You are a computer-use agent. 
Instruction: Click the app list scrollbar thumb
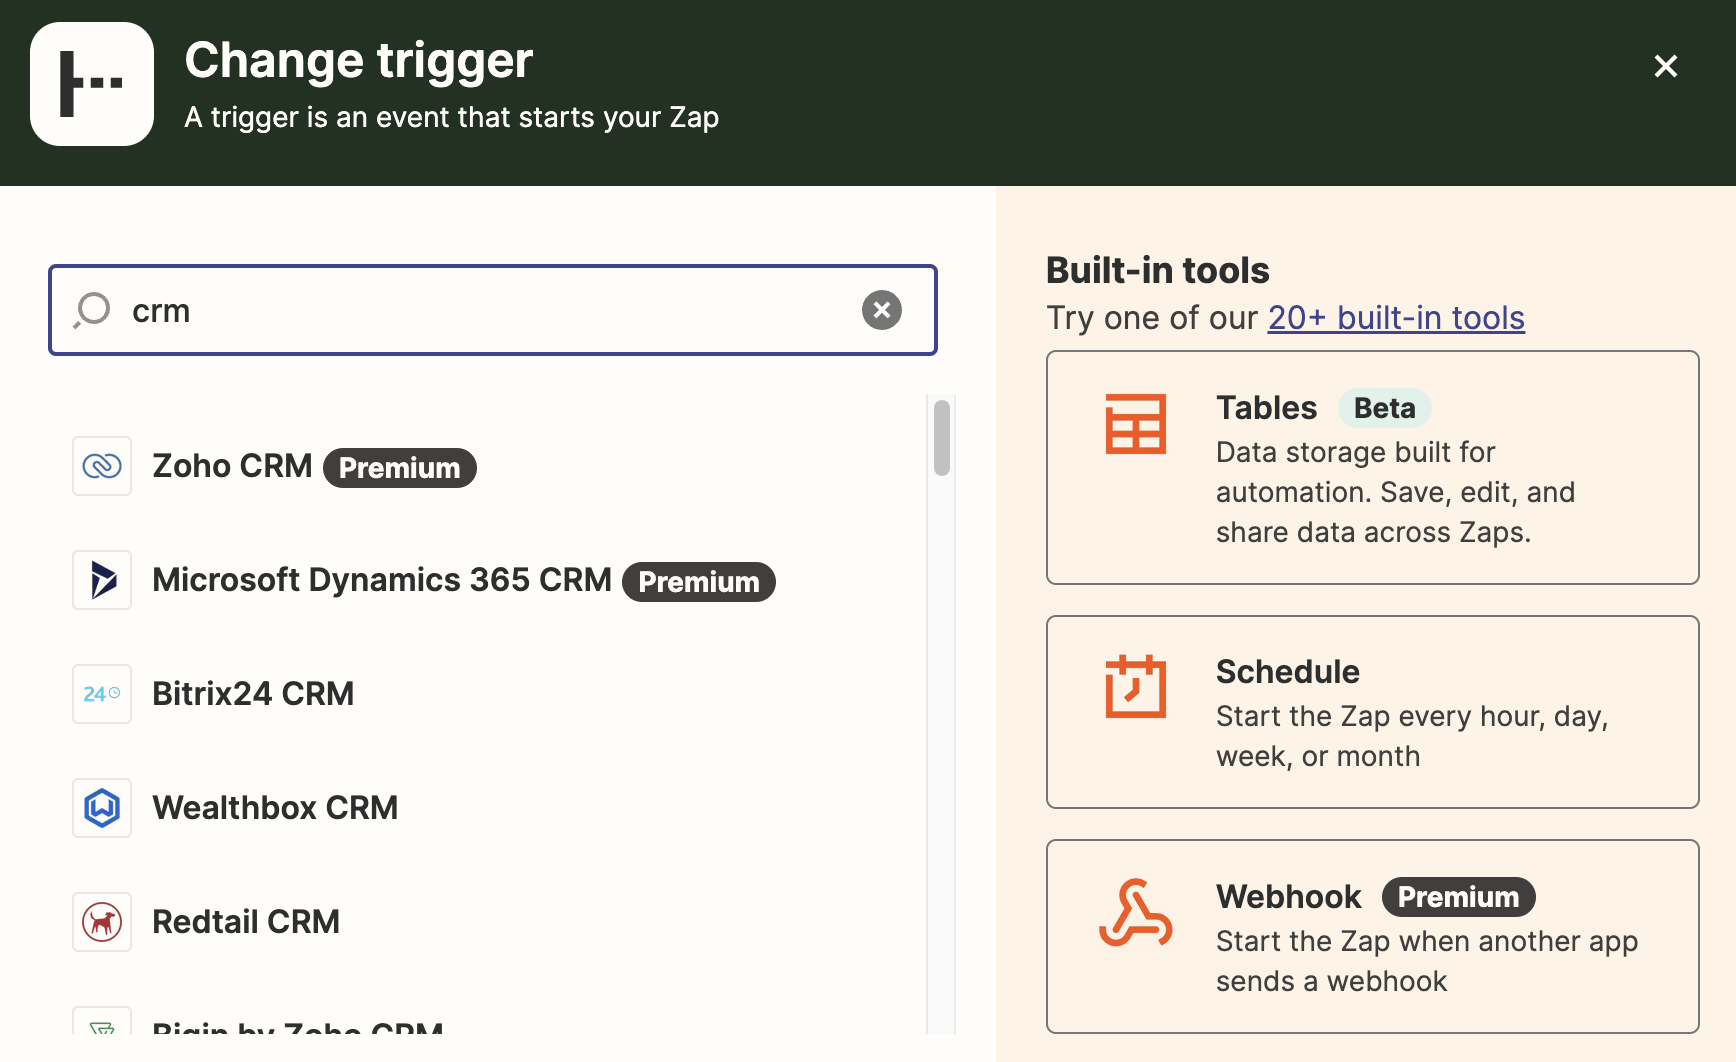tap(941, 438)
